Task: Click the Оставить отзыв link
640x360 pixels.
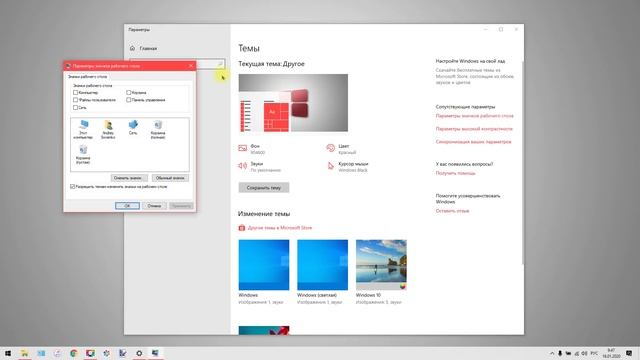Action: (452, 211)
